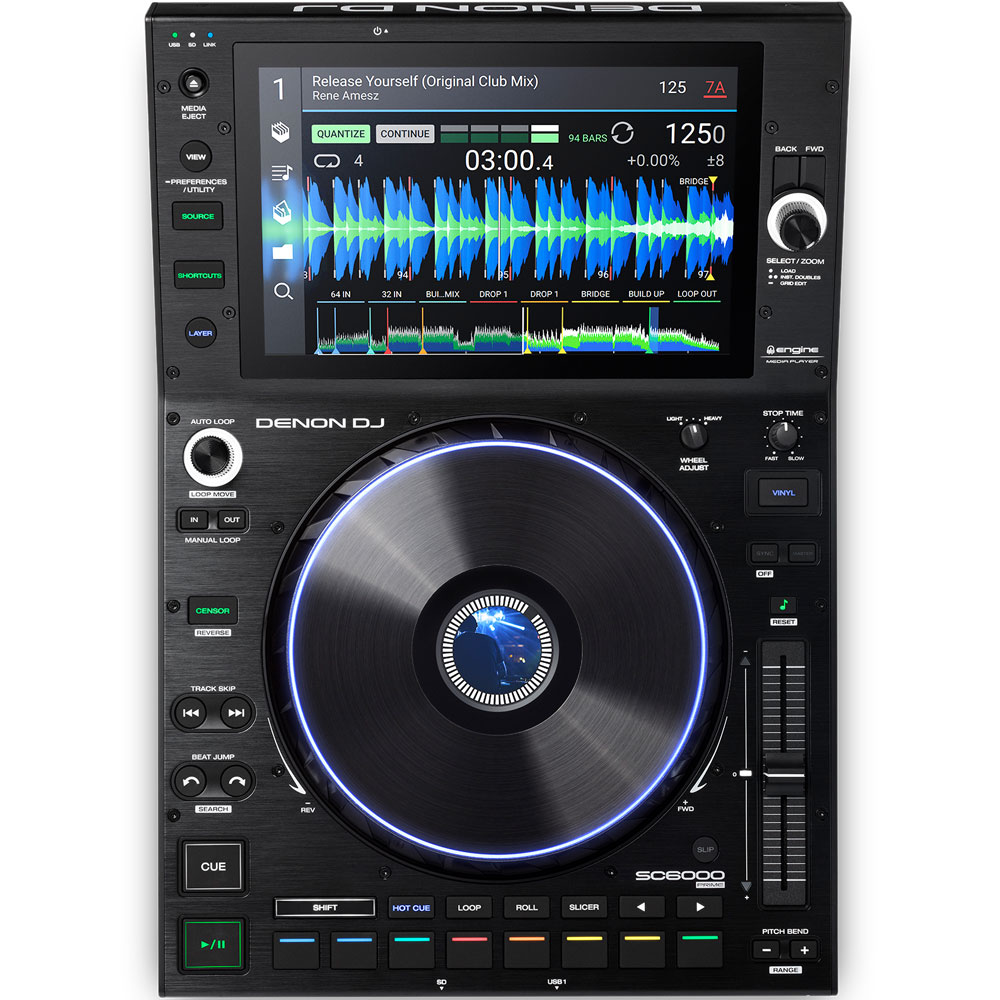Tap the Fwd button above Select/Zoom

pyautogui.click(x=813, y=173)
